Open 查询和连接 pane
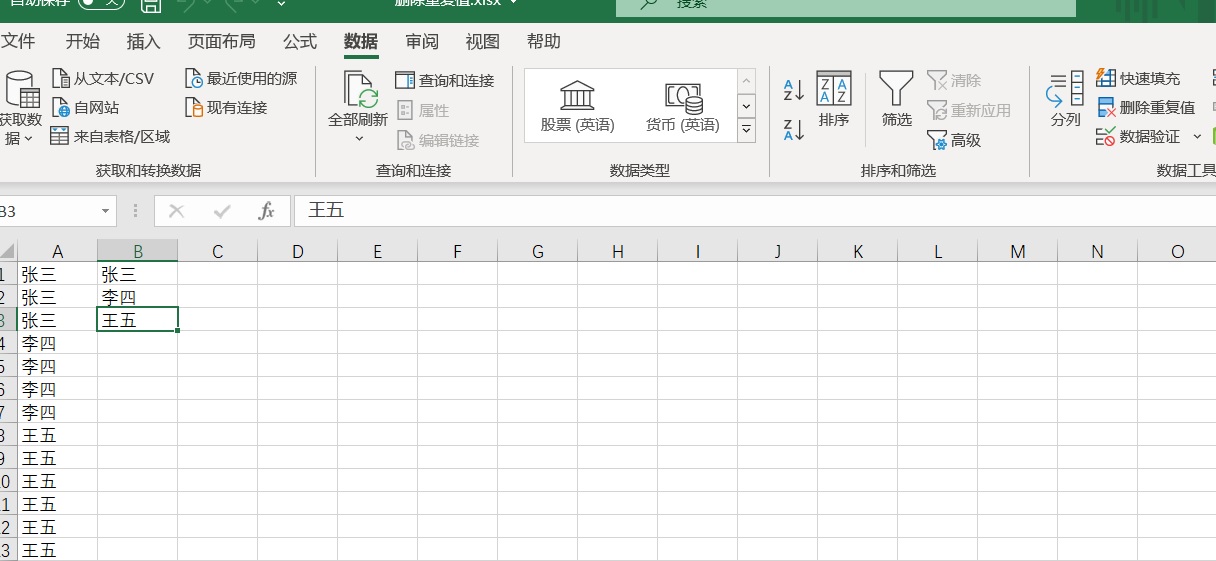1216x561 pixels. point(445,80)
